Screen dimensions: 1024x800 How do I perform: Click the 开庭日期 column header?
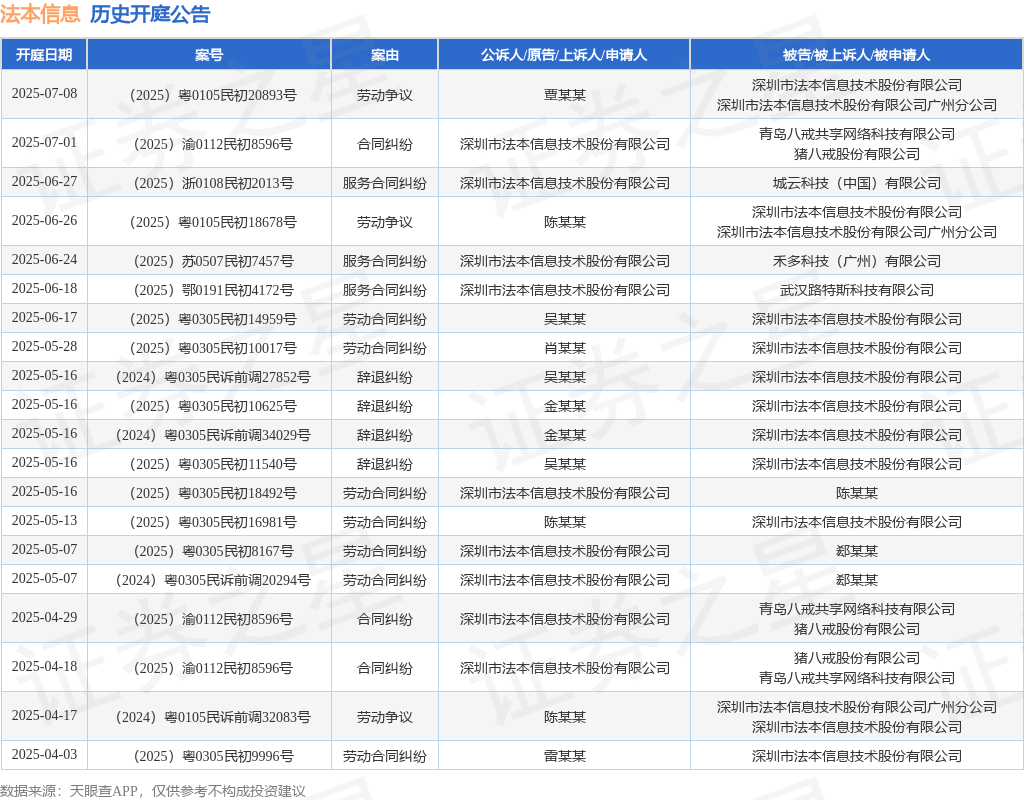click(x=44, y=55)
